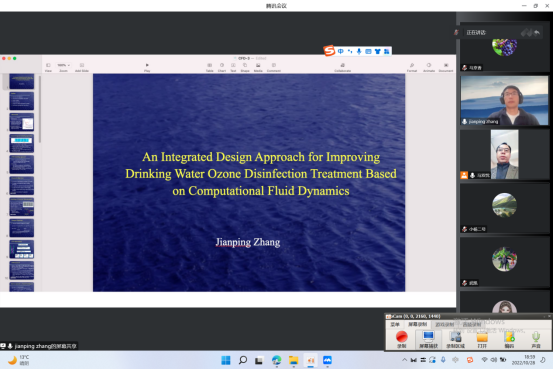Open Microsoft Edge from the taskbar
Image resolution: width=553 pixels, height=369 pixels.
point(276,360)
